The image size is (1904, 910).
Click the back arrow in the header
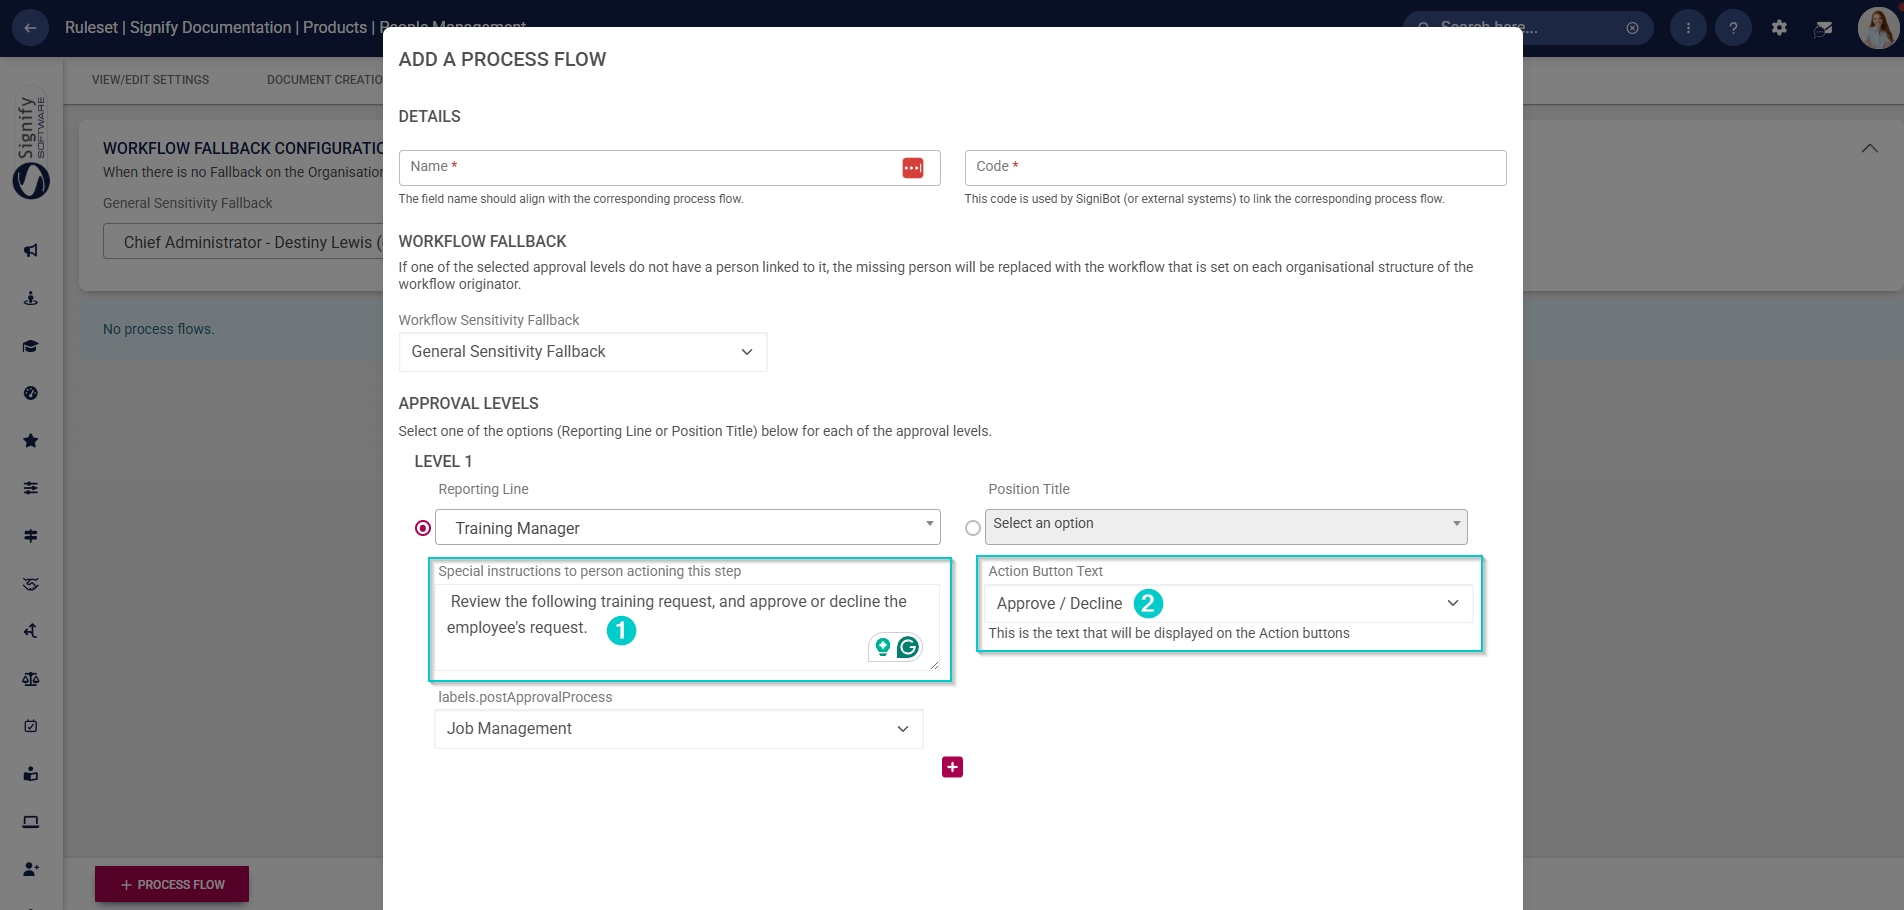[x=30, y=28]
